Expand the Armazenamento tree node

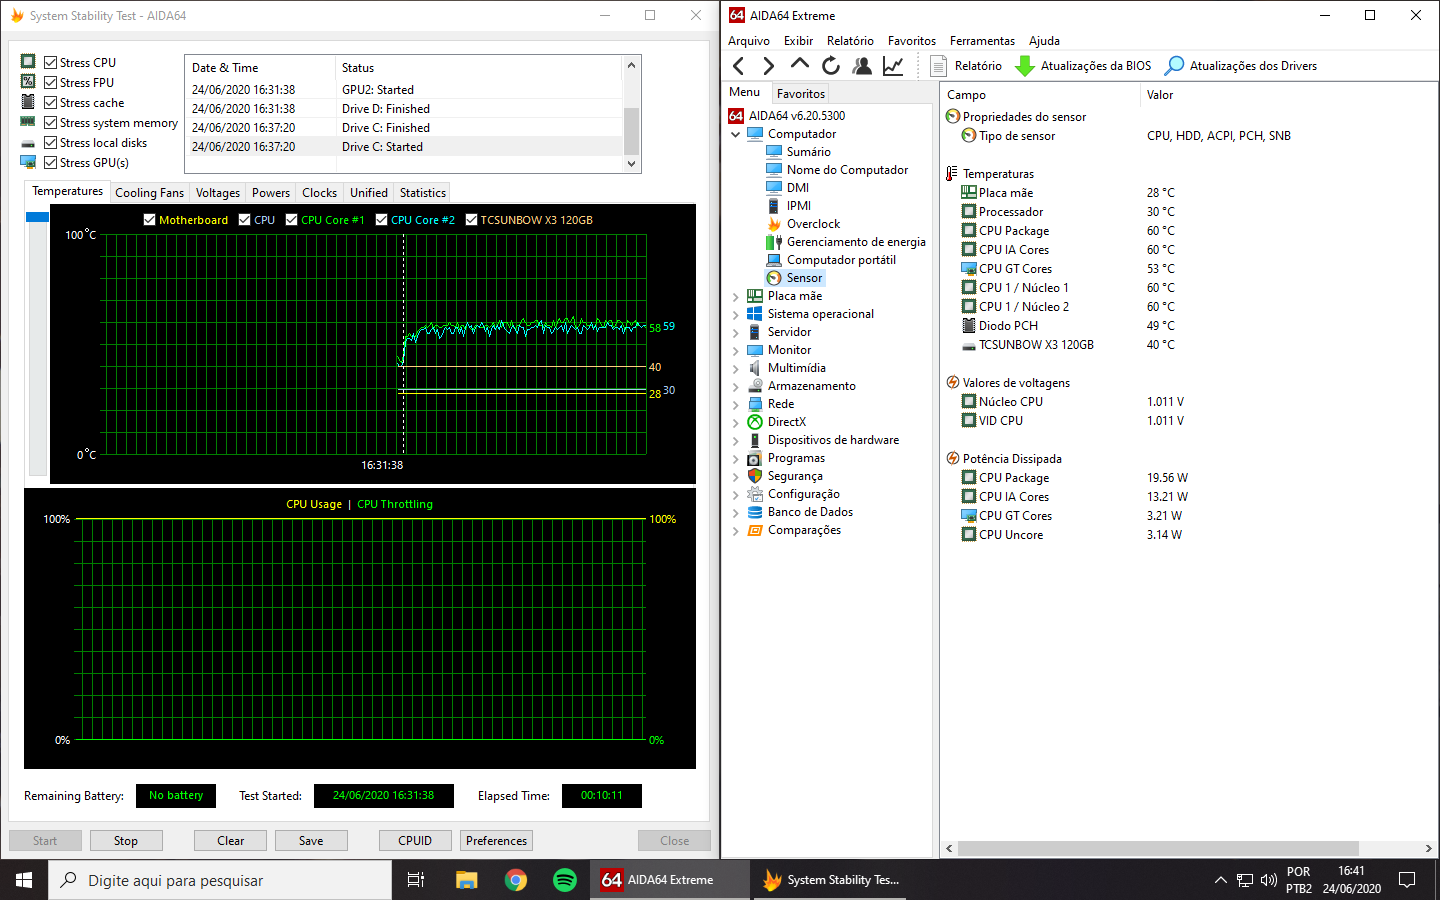click(x=736, y=386)
